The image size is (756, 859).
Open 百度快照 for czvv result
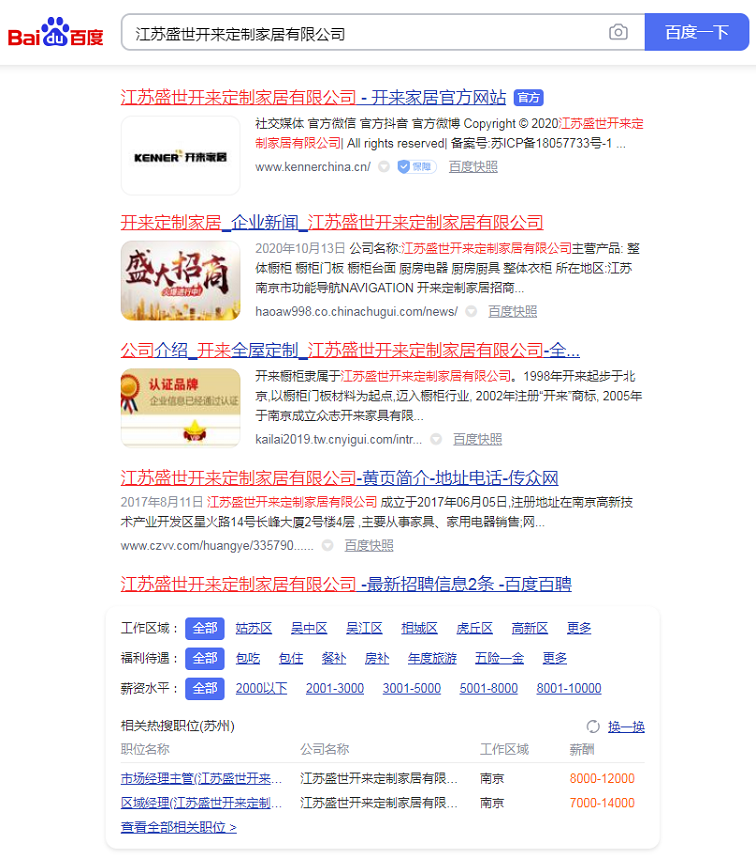pos(369,545)
